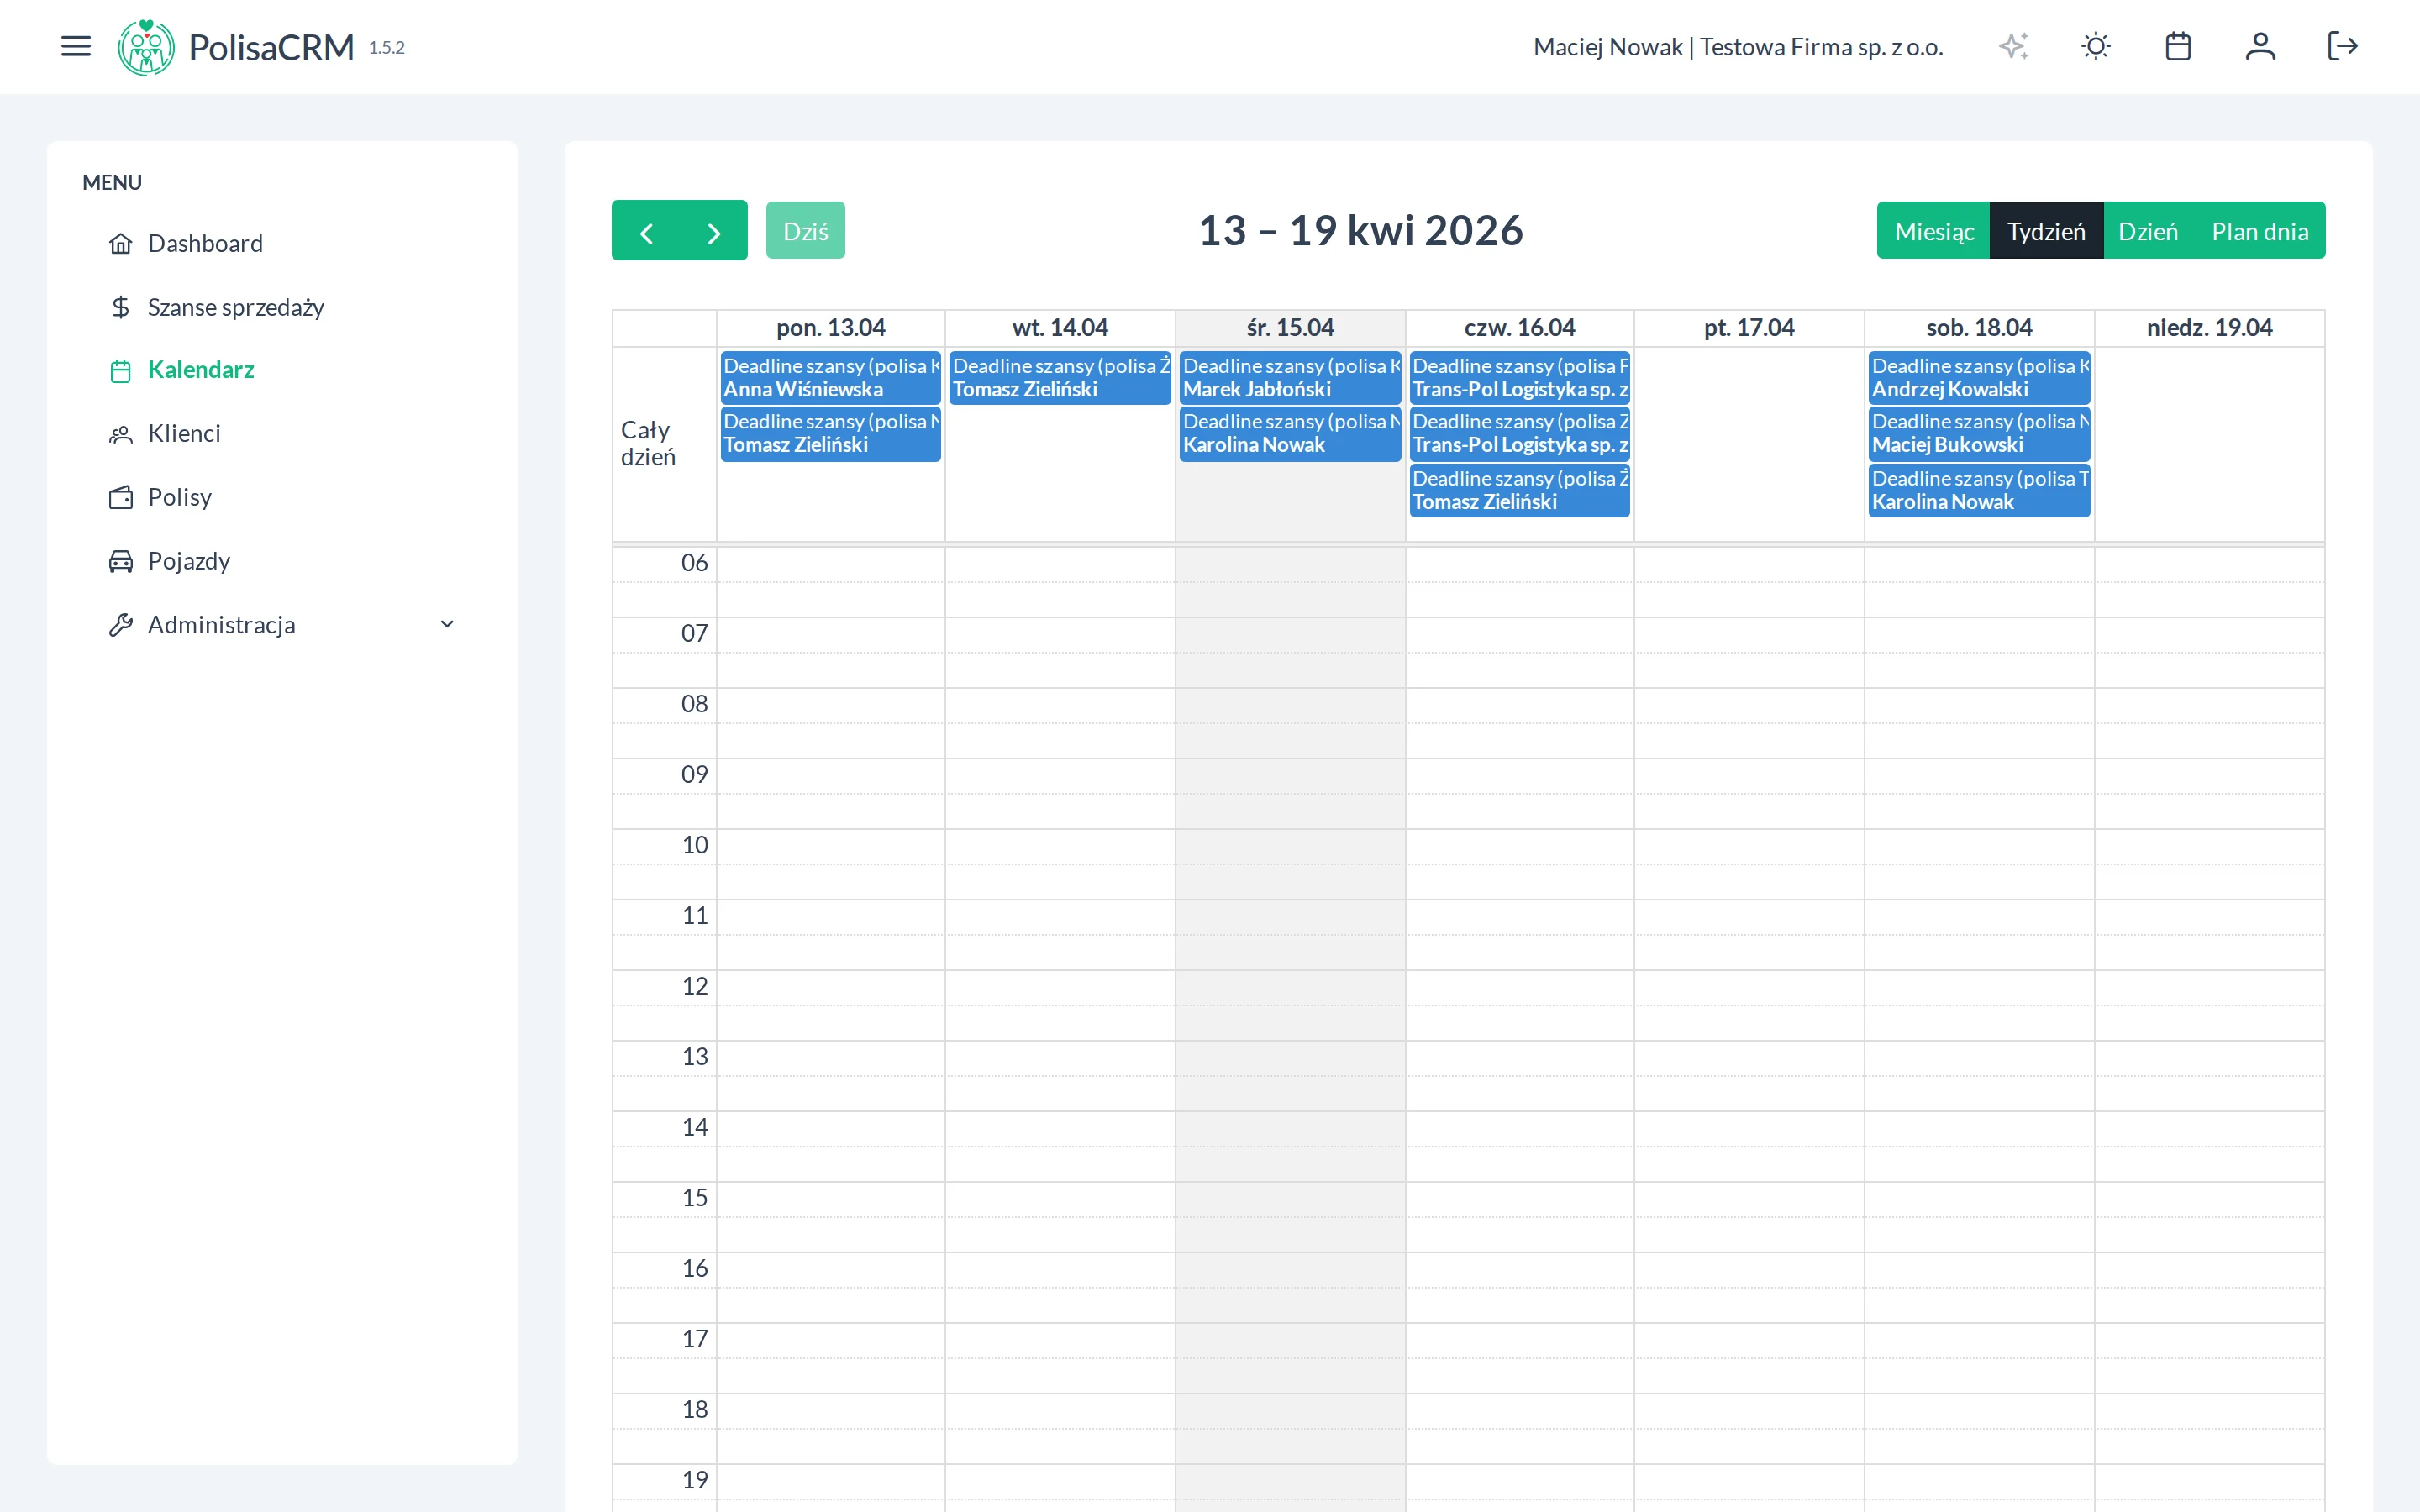The height and width of the screenshot is (1512, 2420).
Task: Click the AI sparkles icon in header
Action: [x=2013, y=46]
